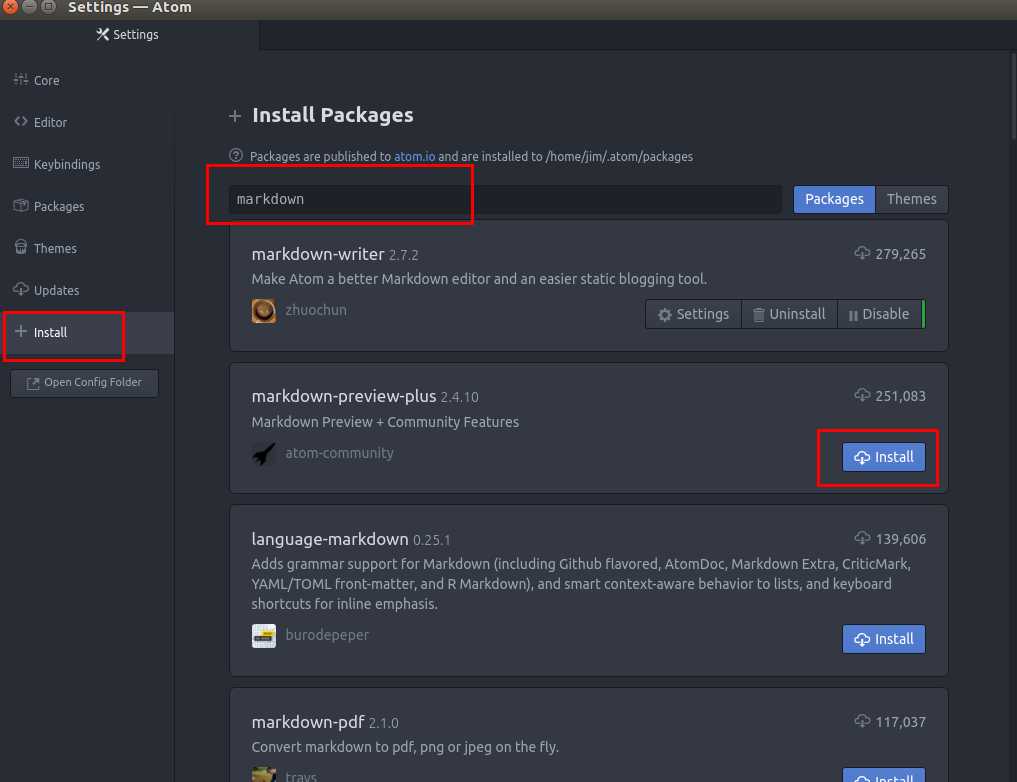Click version text 2.7.2
This screenshot has height=782, width=1017.
[403, 255]
